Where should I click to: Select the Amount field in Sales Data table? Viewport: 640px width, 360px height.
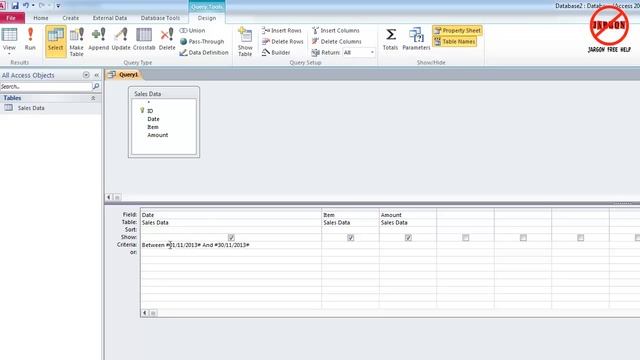click(x=158, y=135)
